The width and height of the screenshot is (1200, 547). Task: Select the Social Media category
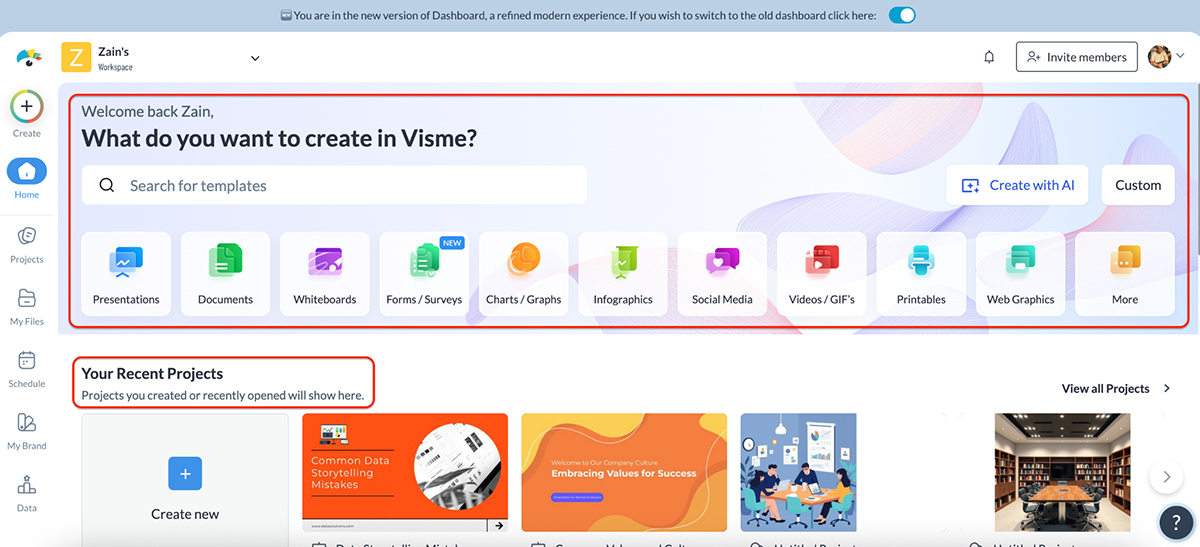point(722,274)
